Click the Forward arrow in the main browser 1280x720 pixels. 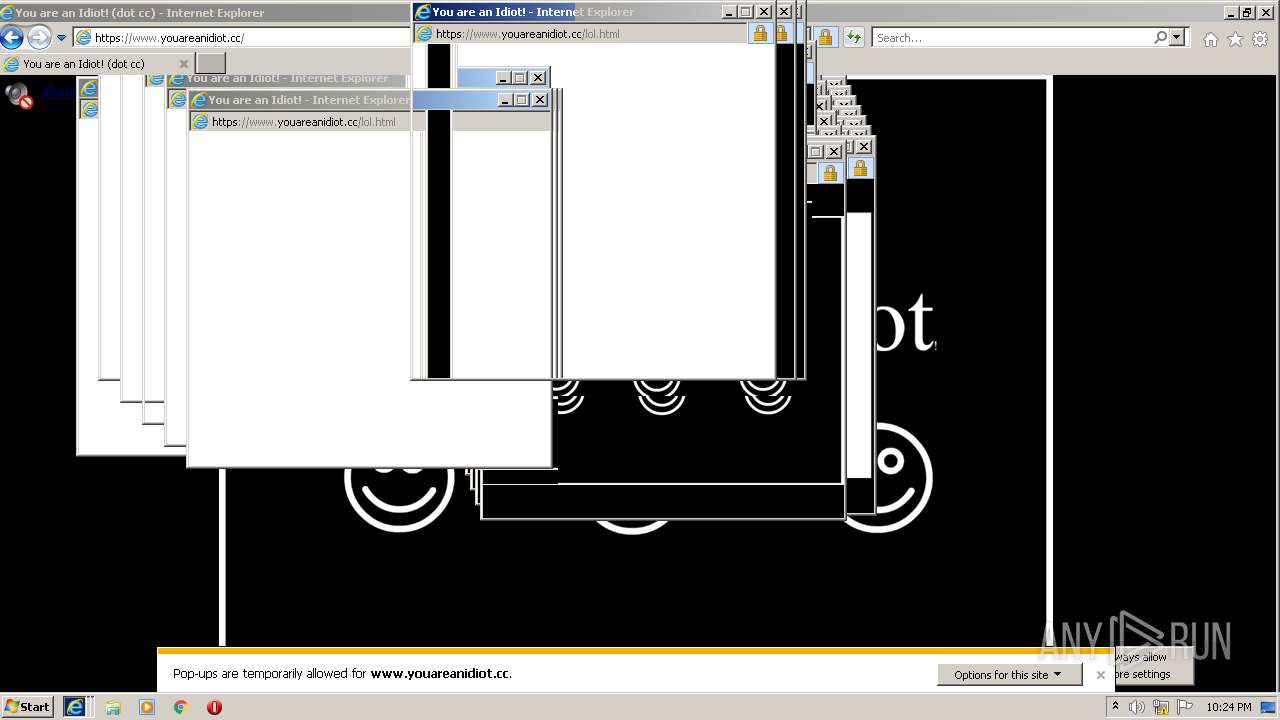click(x=38, y=38)
